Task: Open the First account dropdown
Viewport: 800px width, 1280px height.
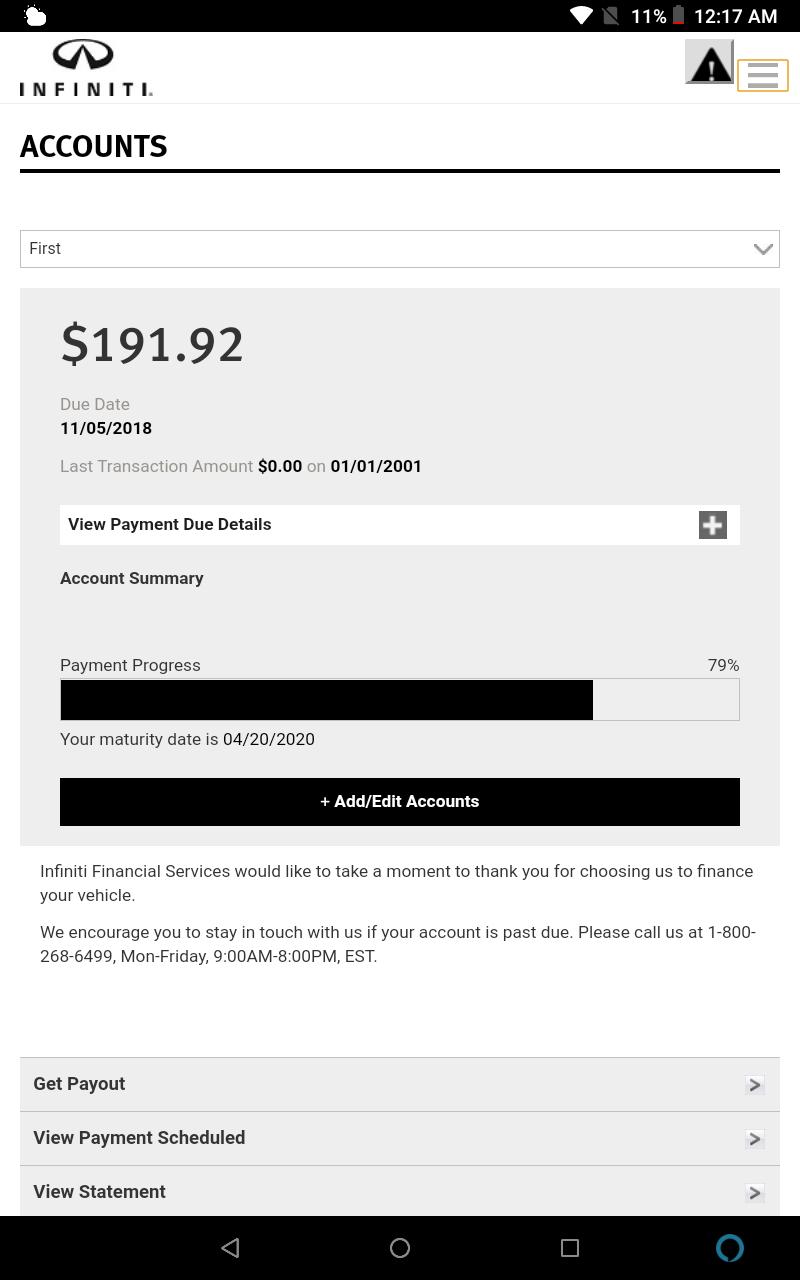Action: click(x=400, y=249)
